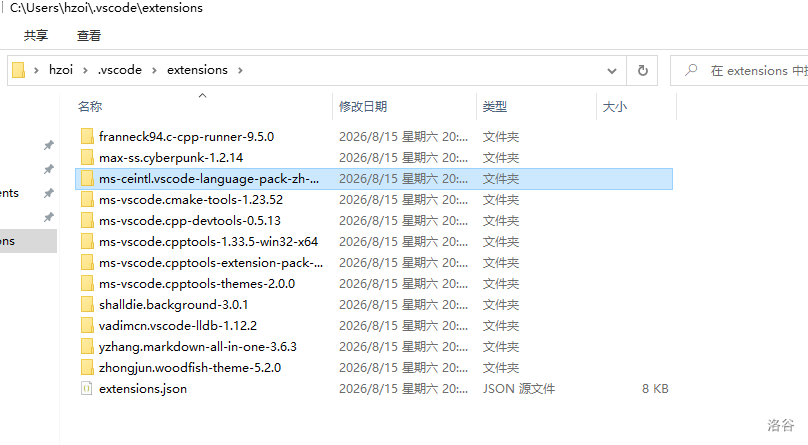808x445 pixels.
Task: Select ms-vscode.cpptools-themes-2.0.0 name
Action: pos(197,284)
